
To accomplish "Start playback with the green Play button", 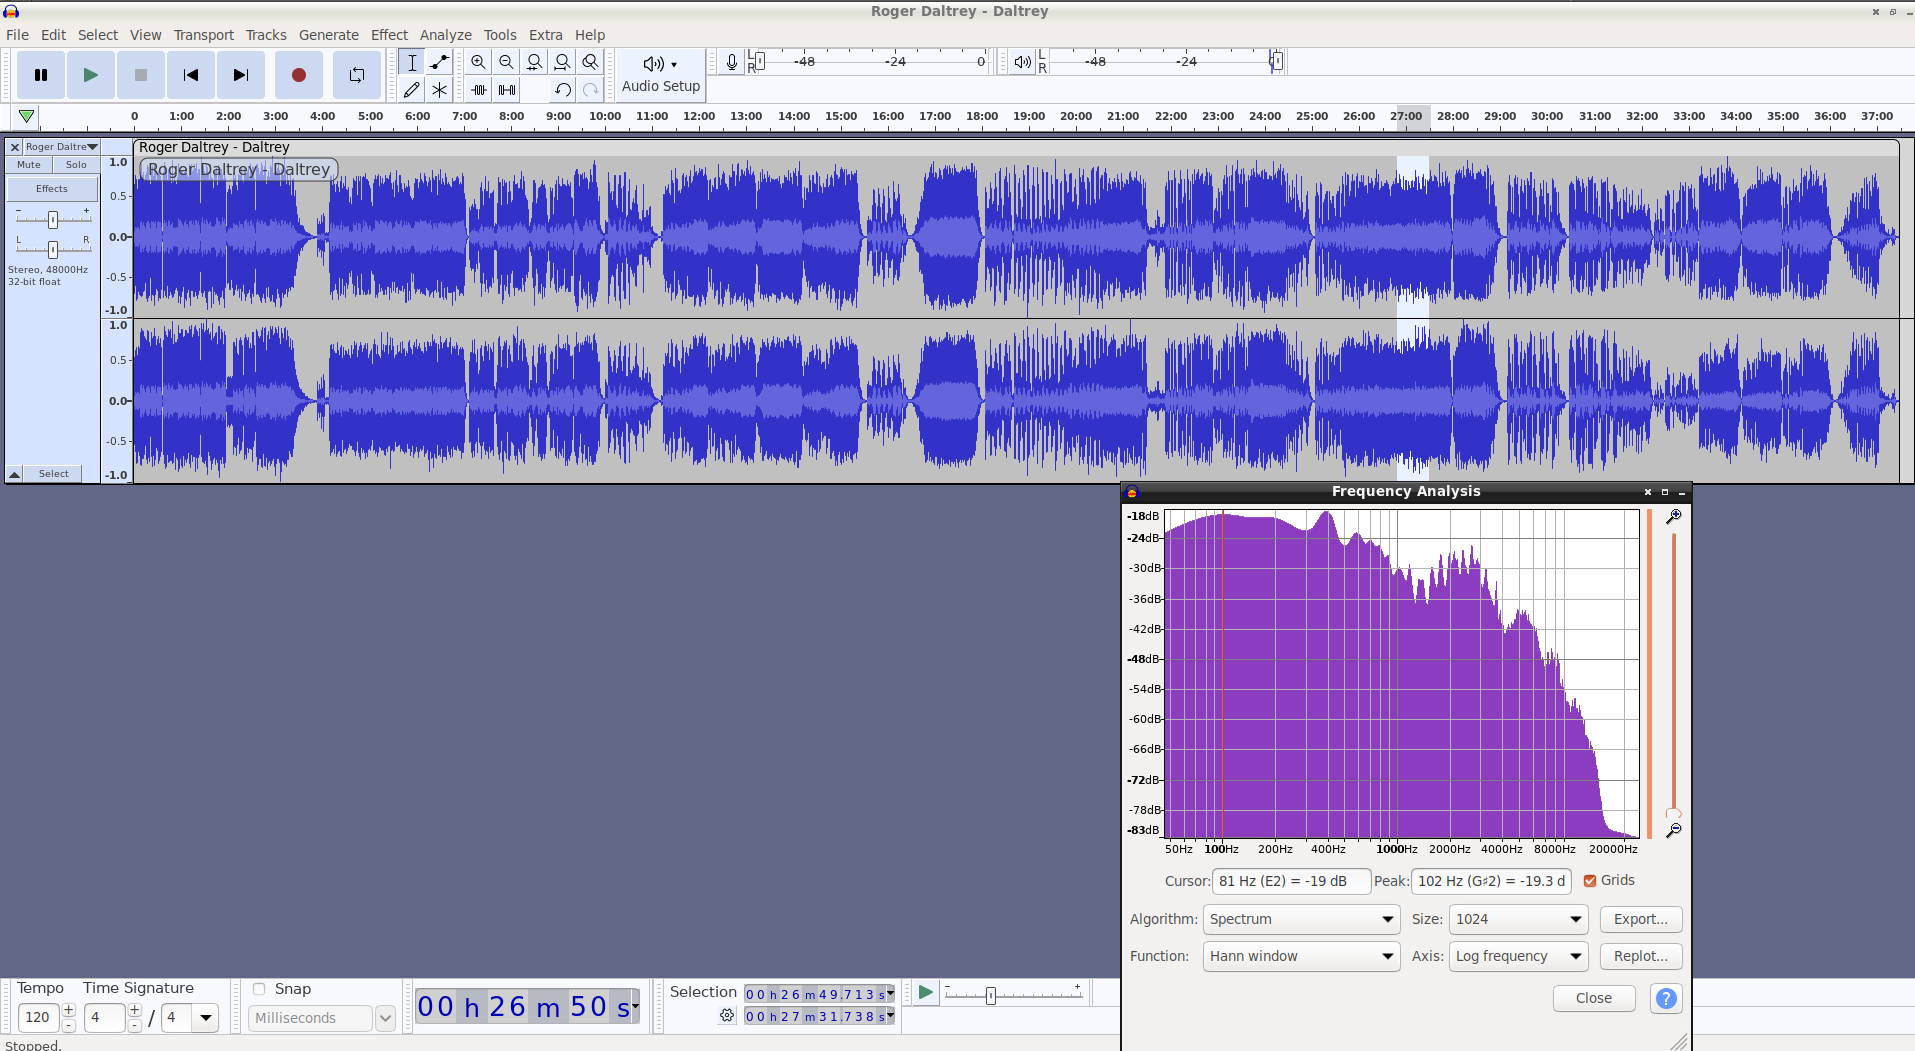I will tap(91, 75).
